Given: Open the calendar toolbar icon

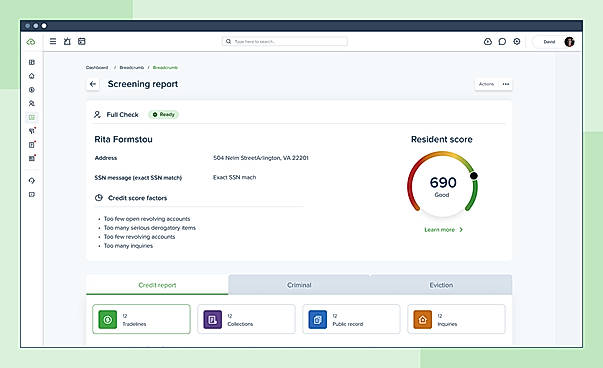Looking at the screenshot, I should 82,41.
